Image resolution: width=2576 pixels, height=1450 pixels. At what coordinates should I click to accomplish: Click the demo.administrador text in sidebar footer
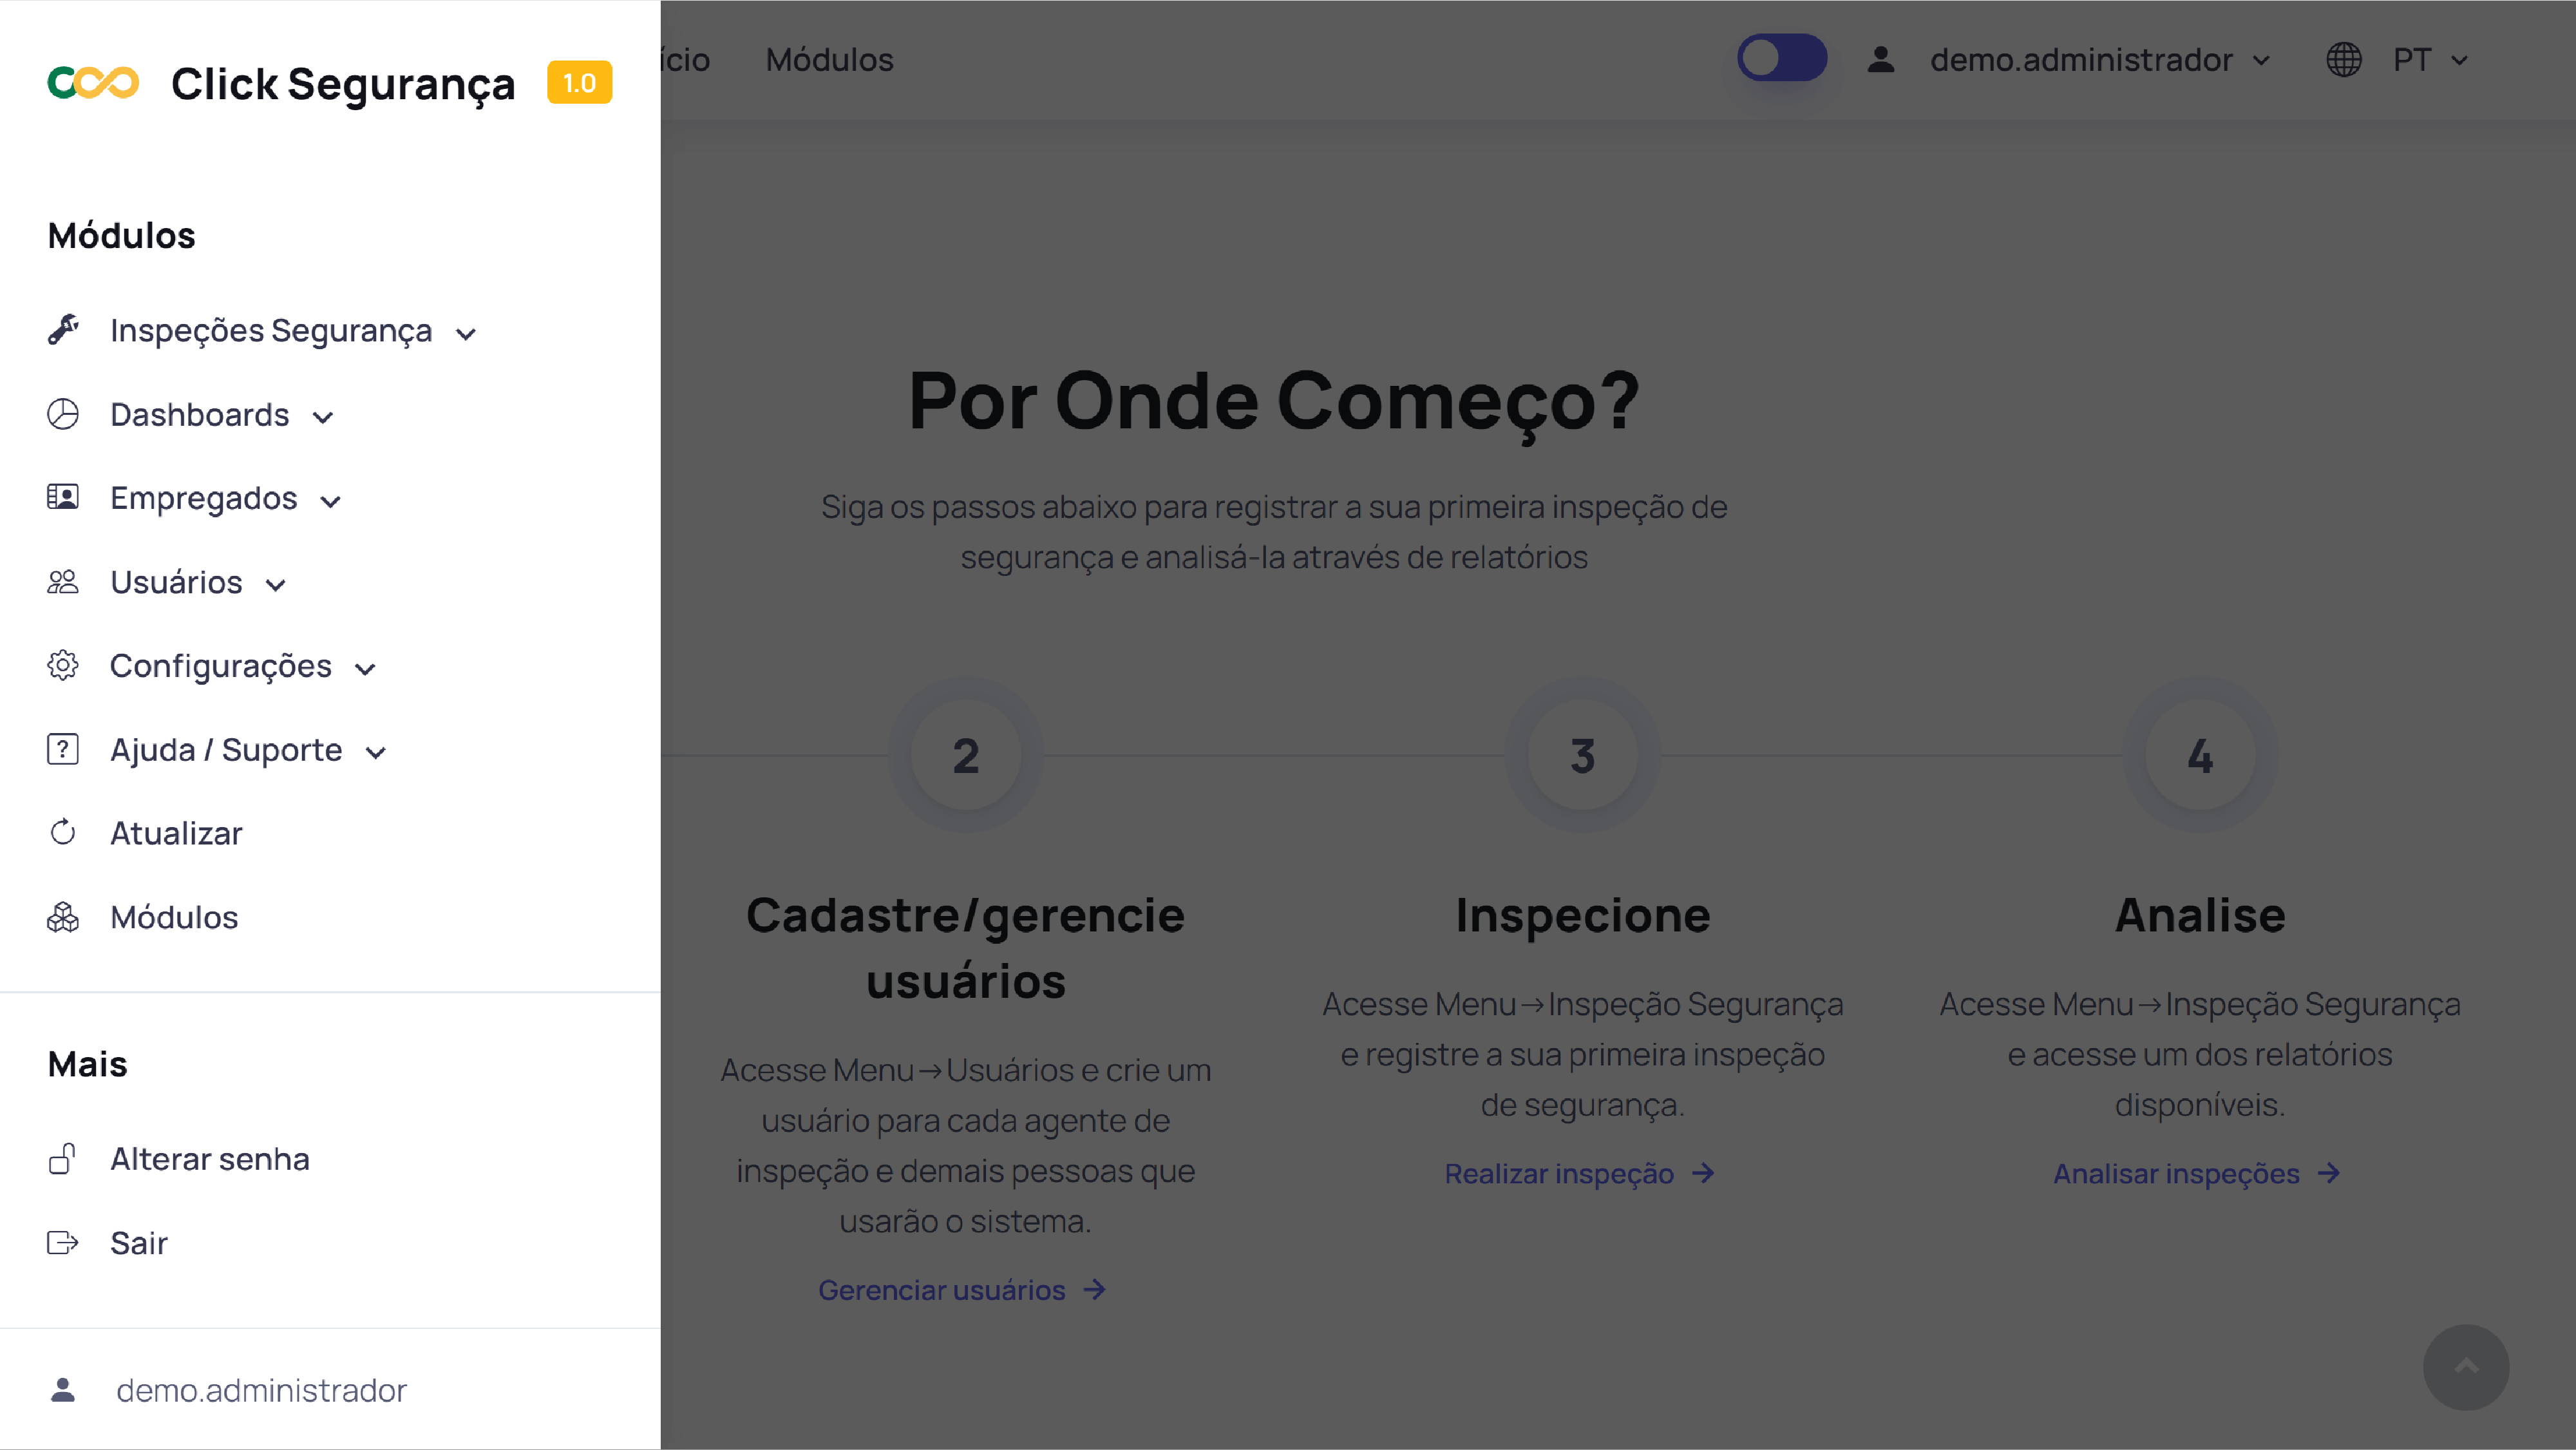tap(261, 1390)
